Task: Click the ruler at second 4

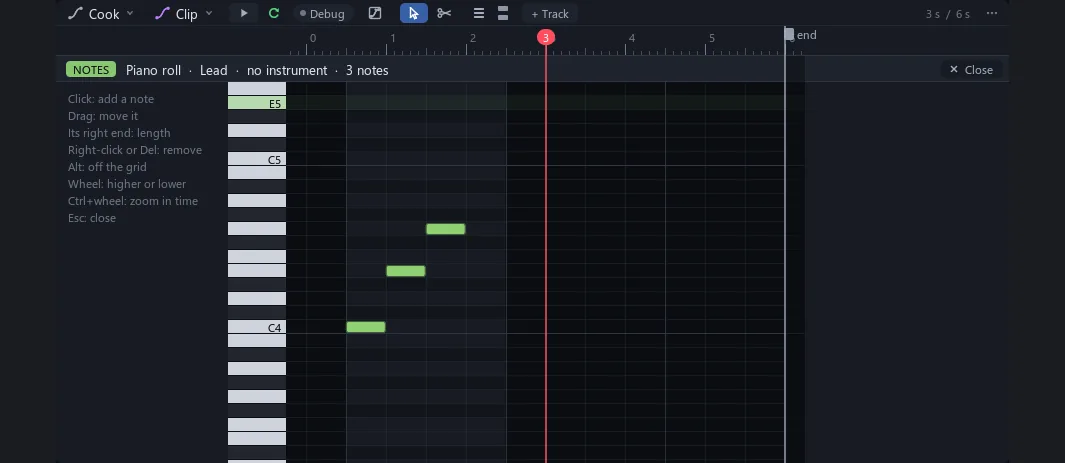Action: 632,39
